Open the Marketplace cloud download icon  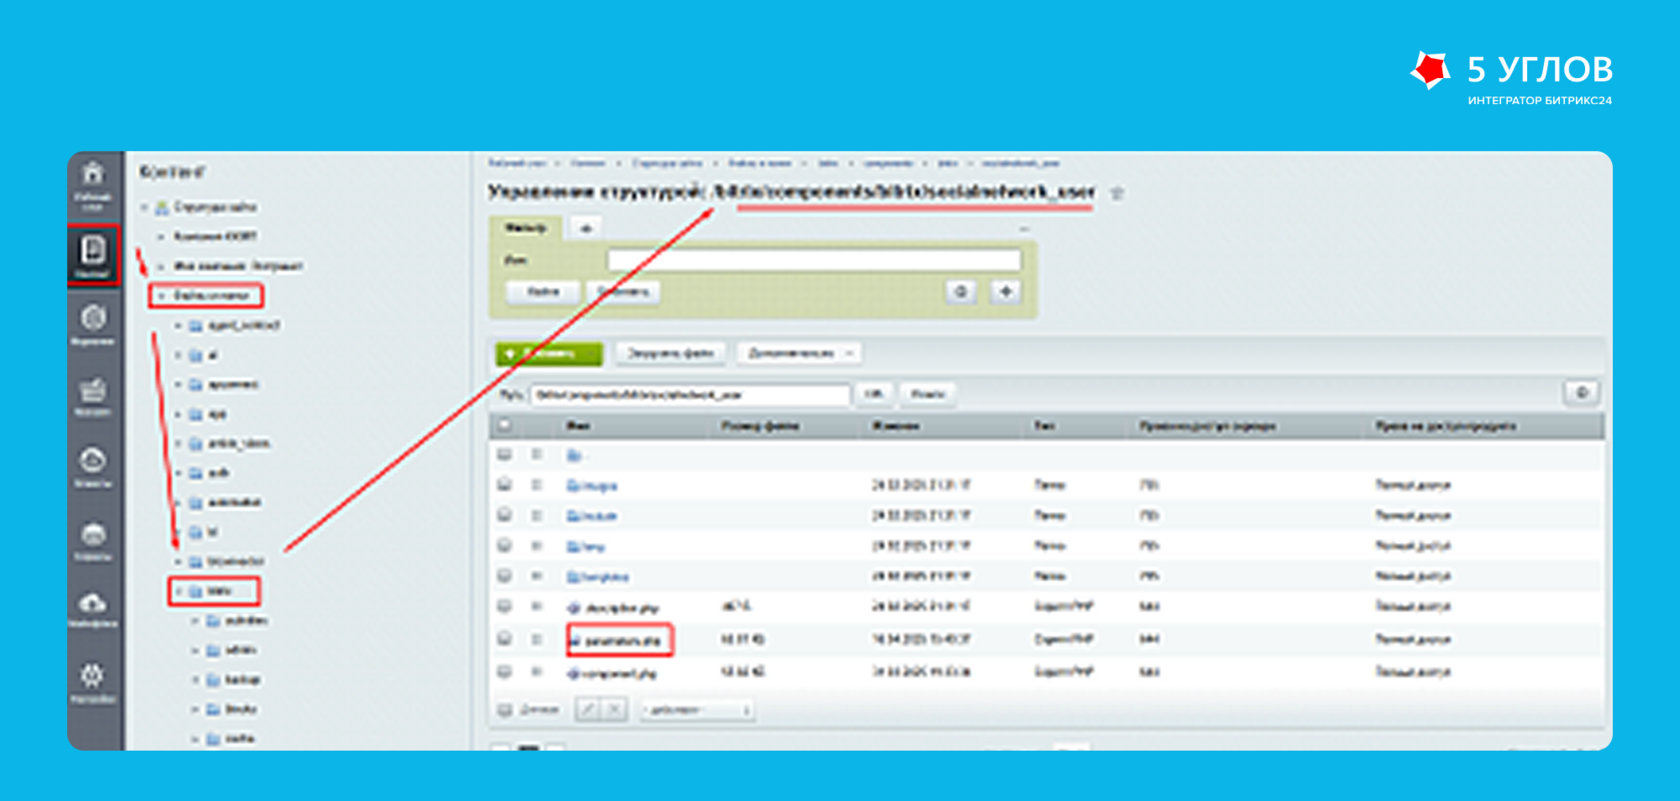(x=93, y=603)
